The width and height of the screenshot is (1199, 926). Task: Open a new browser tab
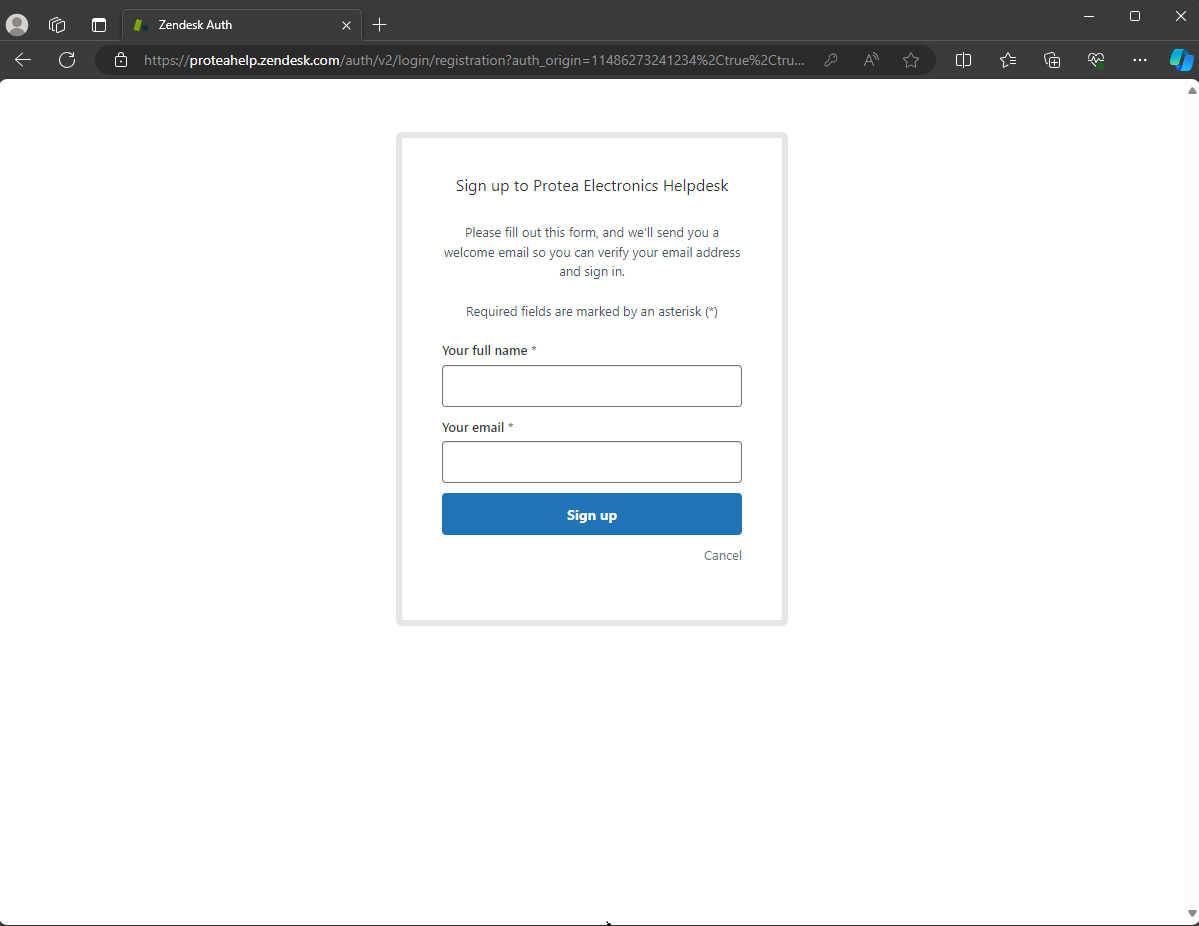click(380, 24)
